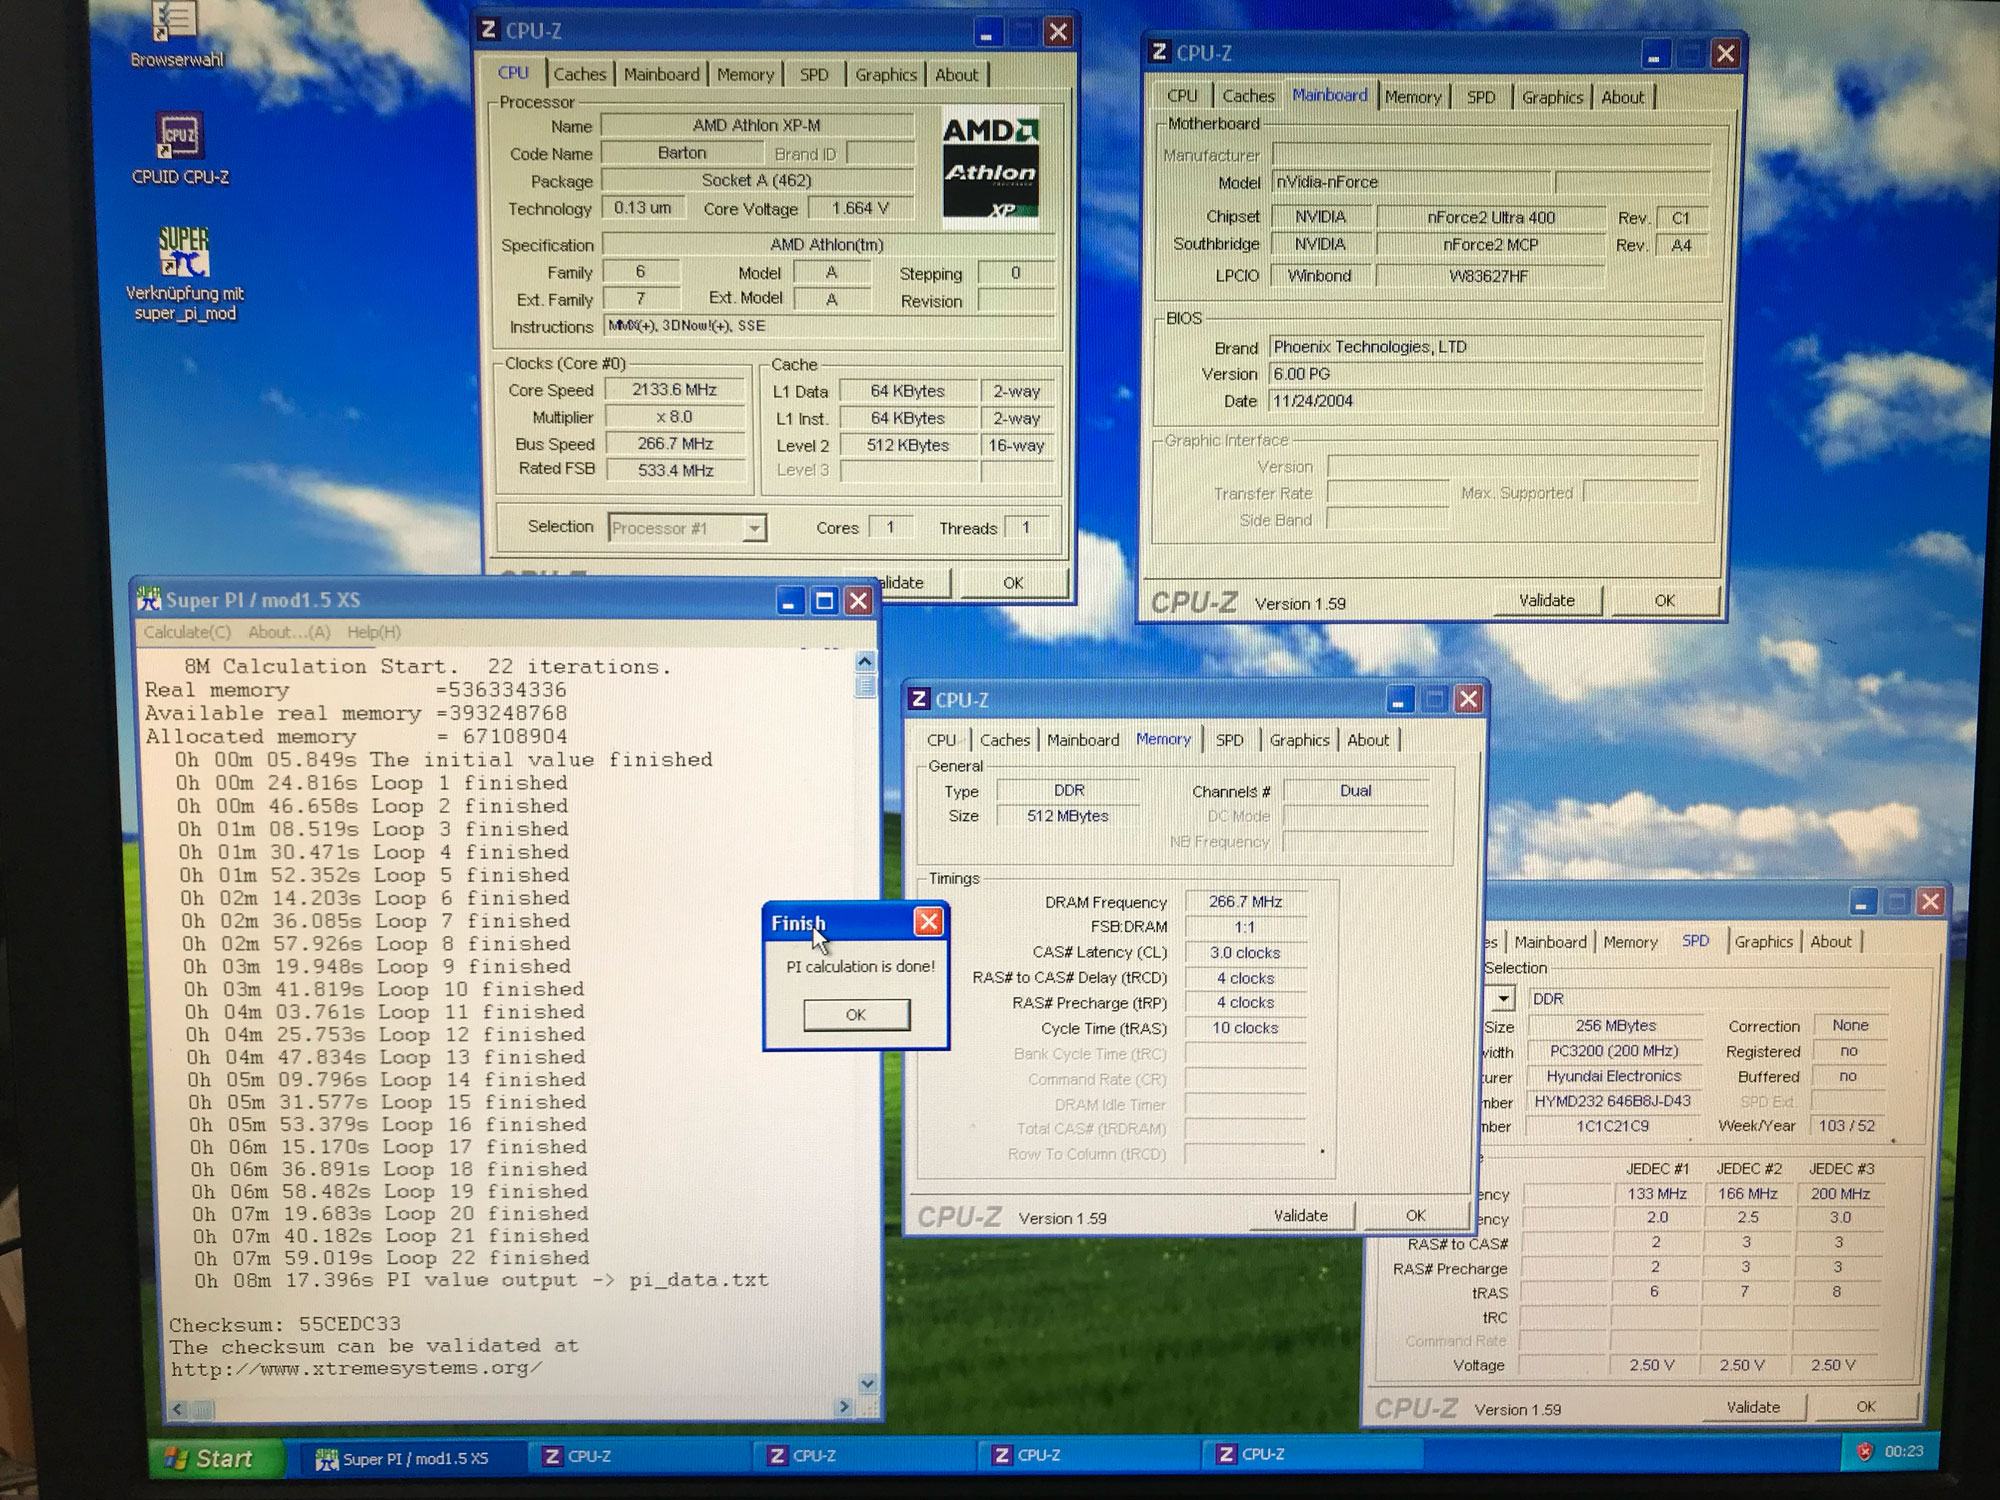This screenshot has width=2000, height=1500.
Task: Select Graphics tab in processor CPU-Z window
Action: [x=886, y=74]
